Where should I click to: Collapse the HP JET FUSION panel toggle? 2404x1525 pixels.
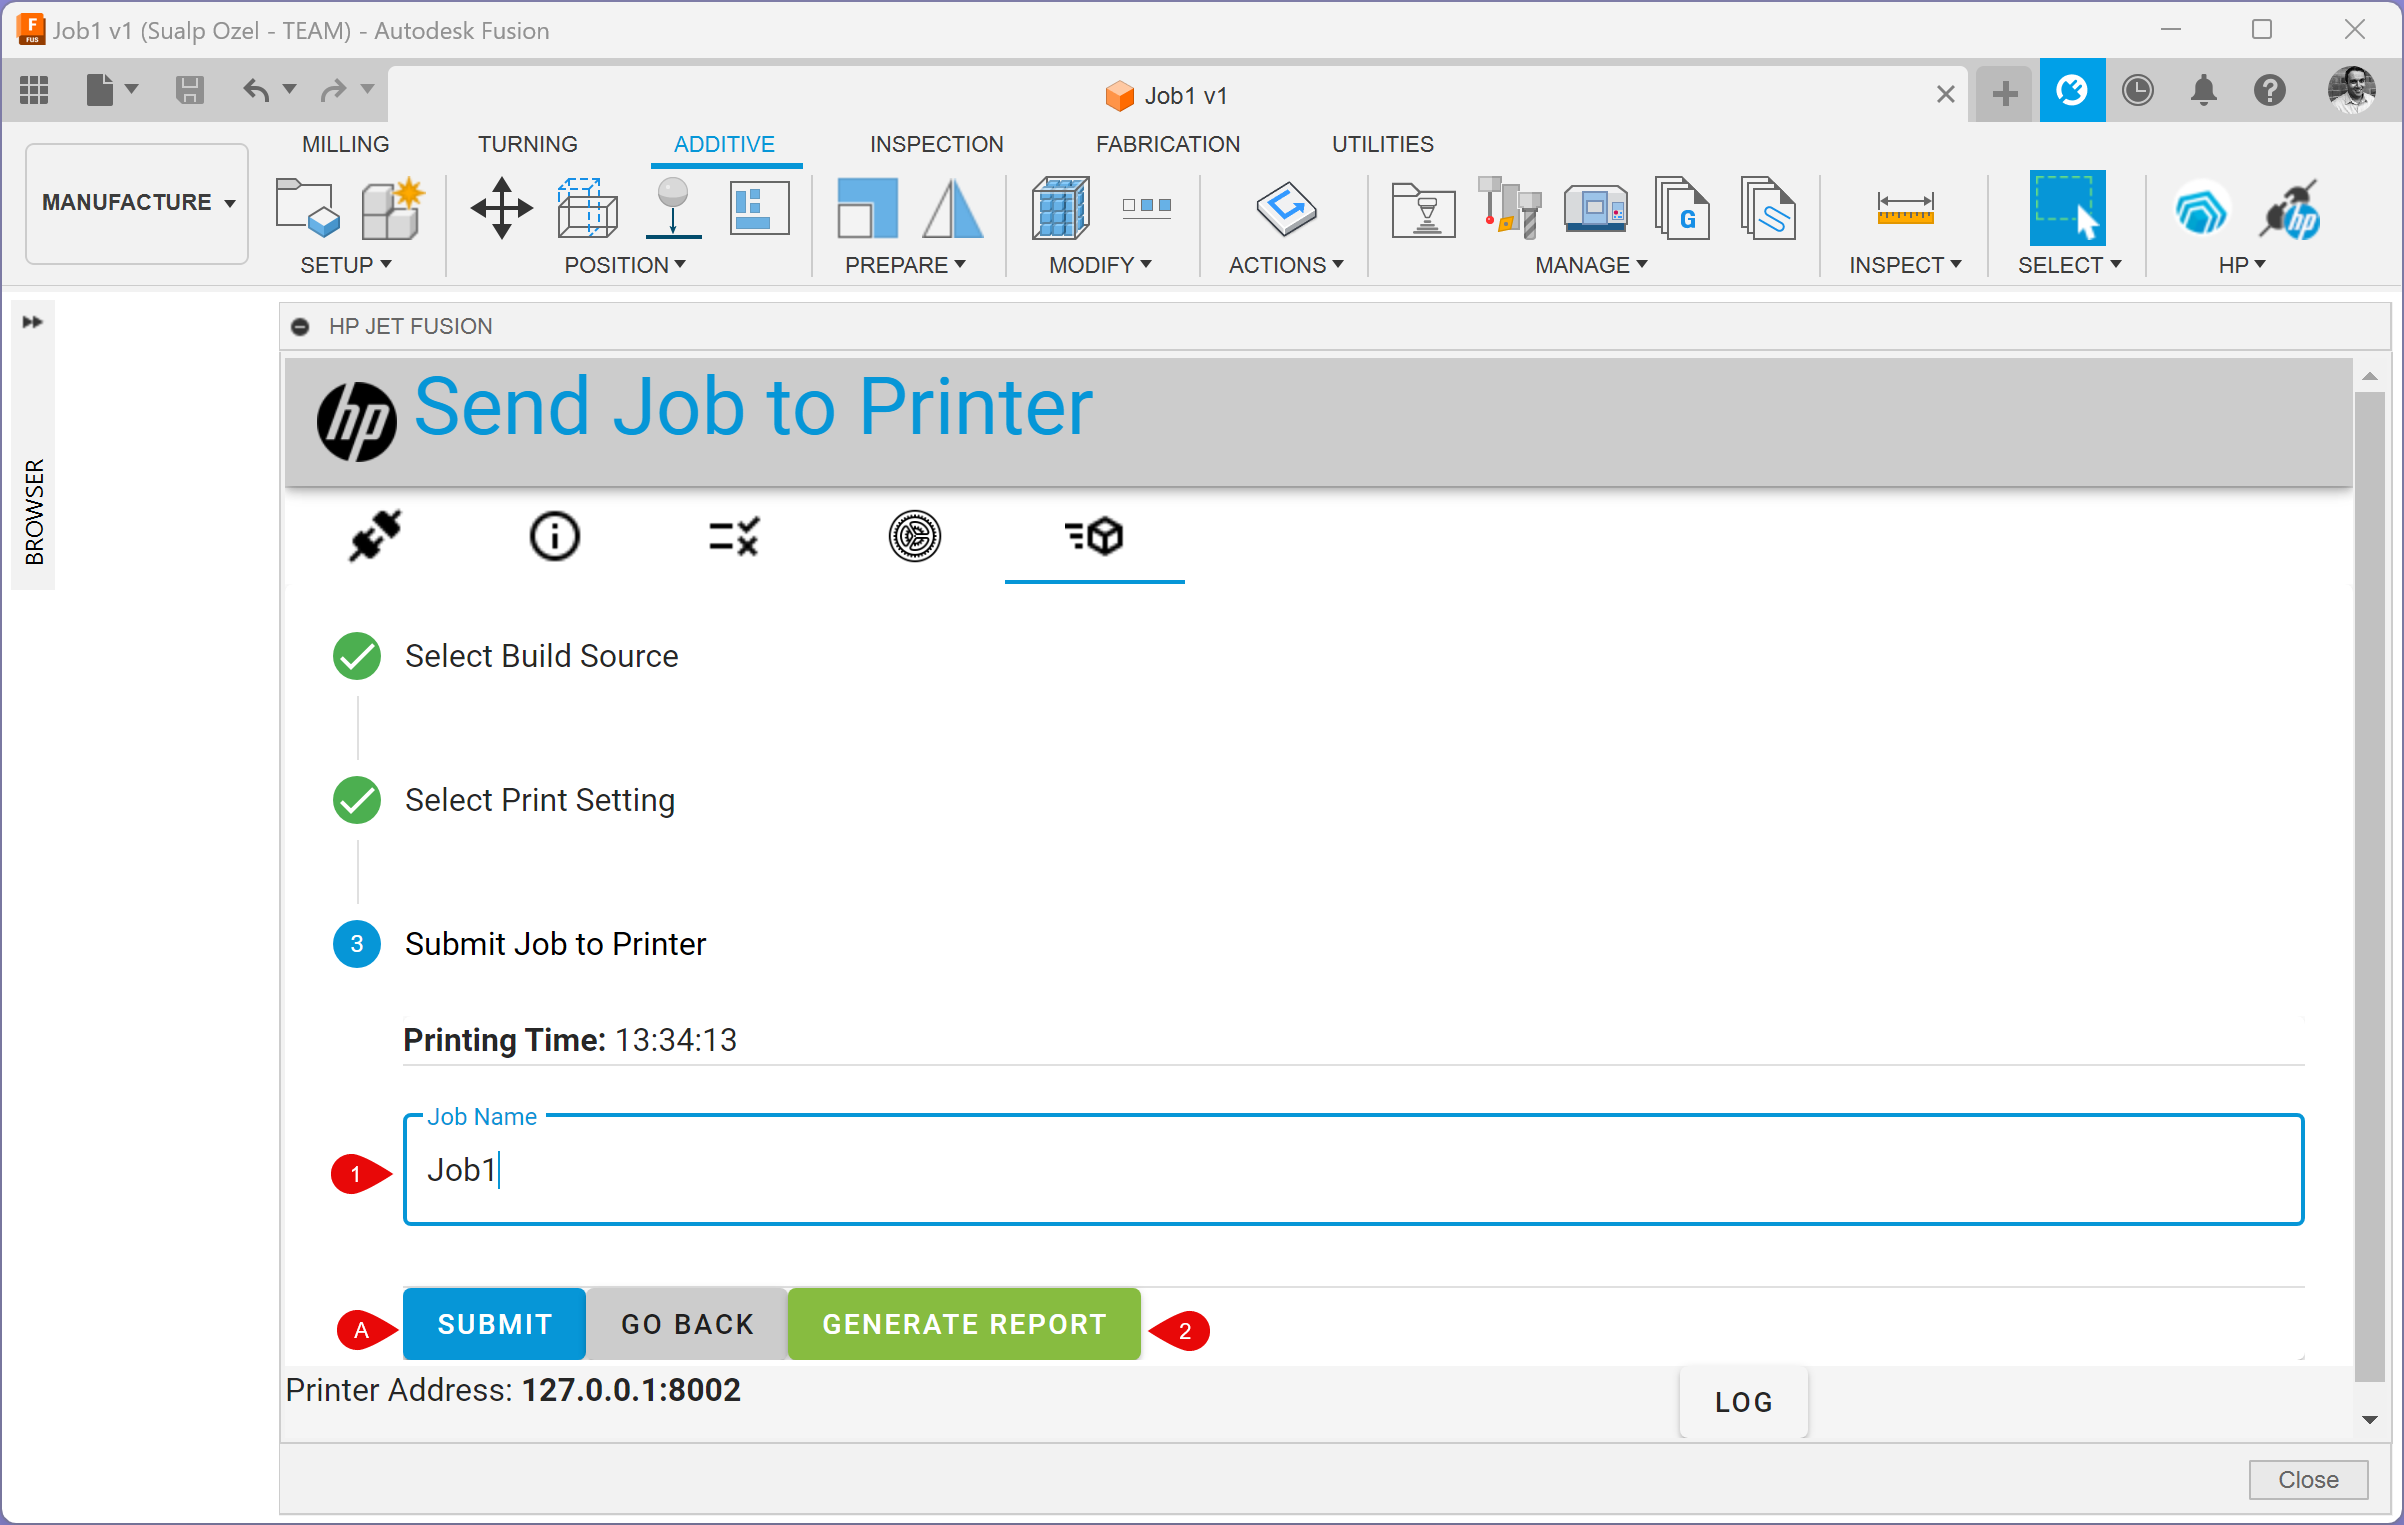[x=300, y=327]
